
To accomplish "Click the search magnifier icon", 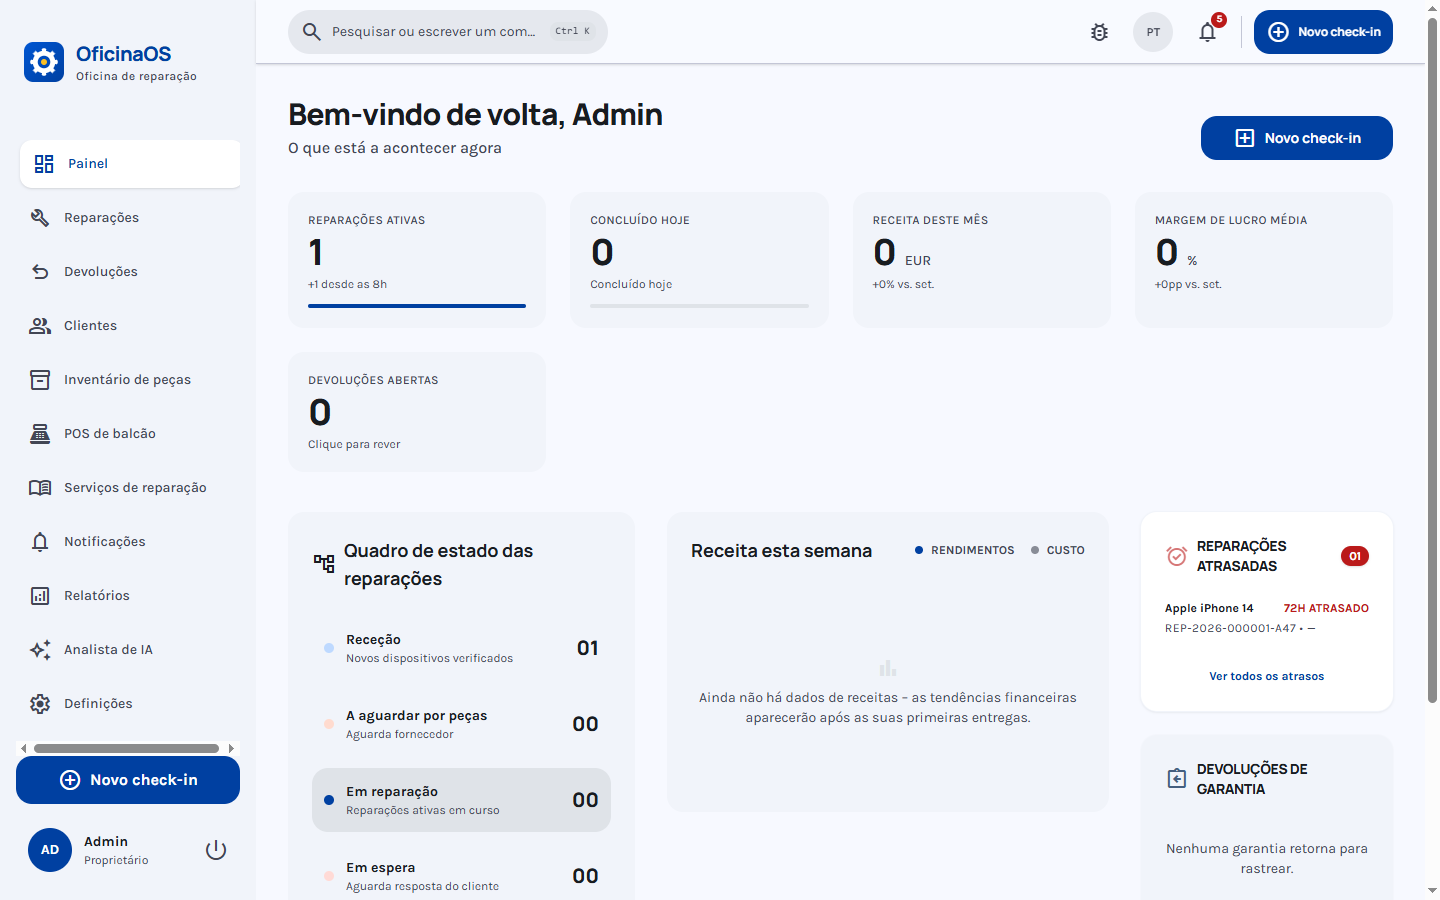I will [x=312, y=32].
